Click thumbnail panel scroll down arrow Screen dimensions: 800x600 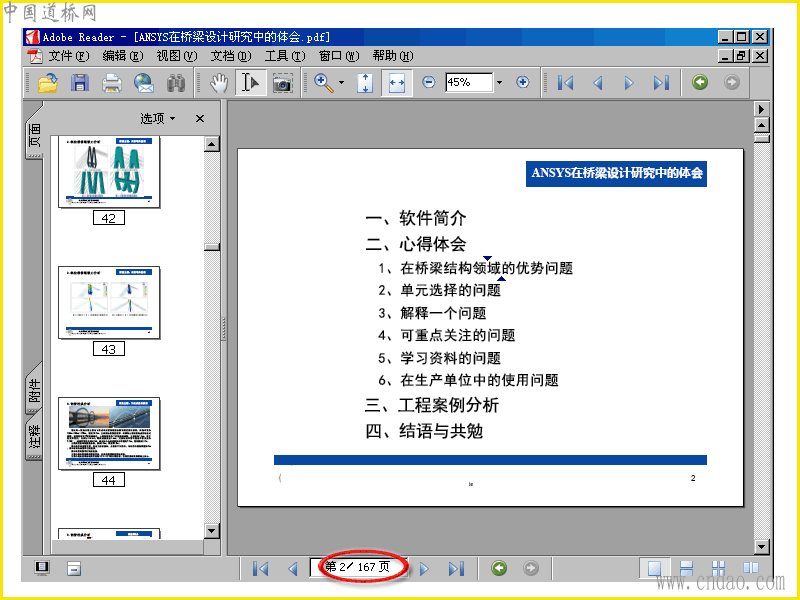coord(212,531)
